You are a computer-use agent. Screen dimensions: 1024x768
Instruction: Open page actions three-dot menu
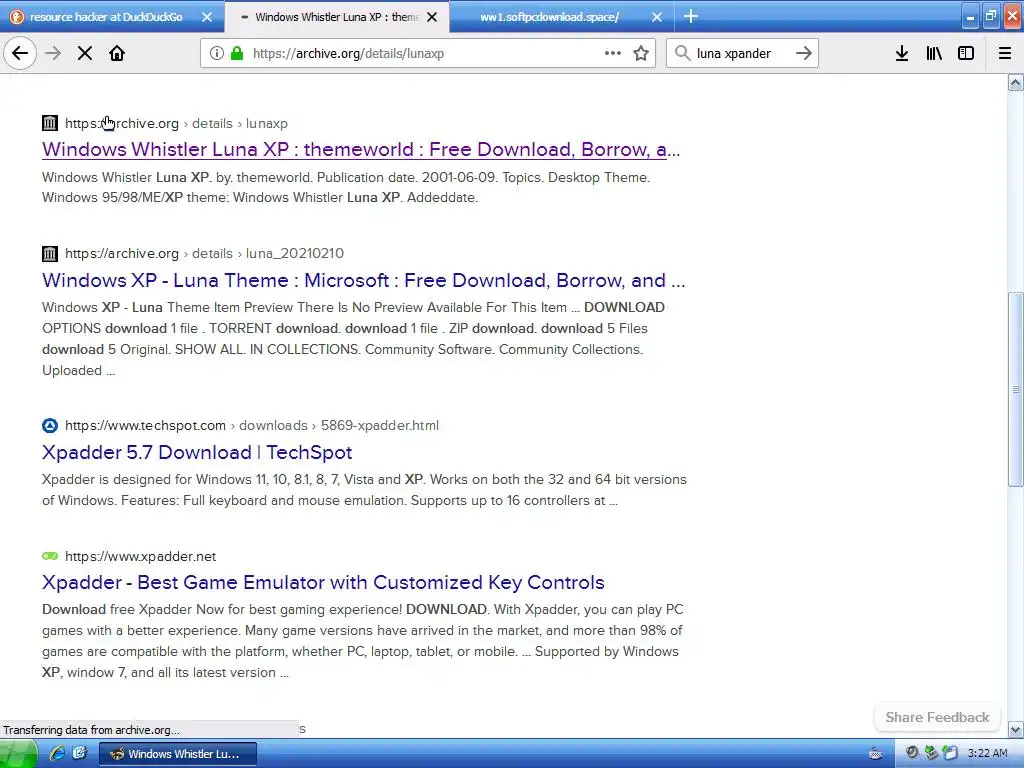(613, 53)
